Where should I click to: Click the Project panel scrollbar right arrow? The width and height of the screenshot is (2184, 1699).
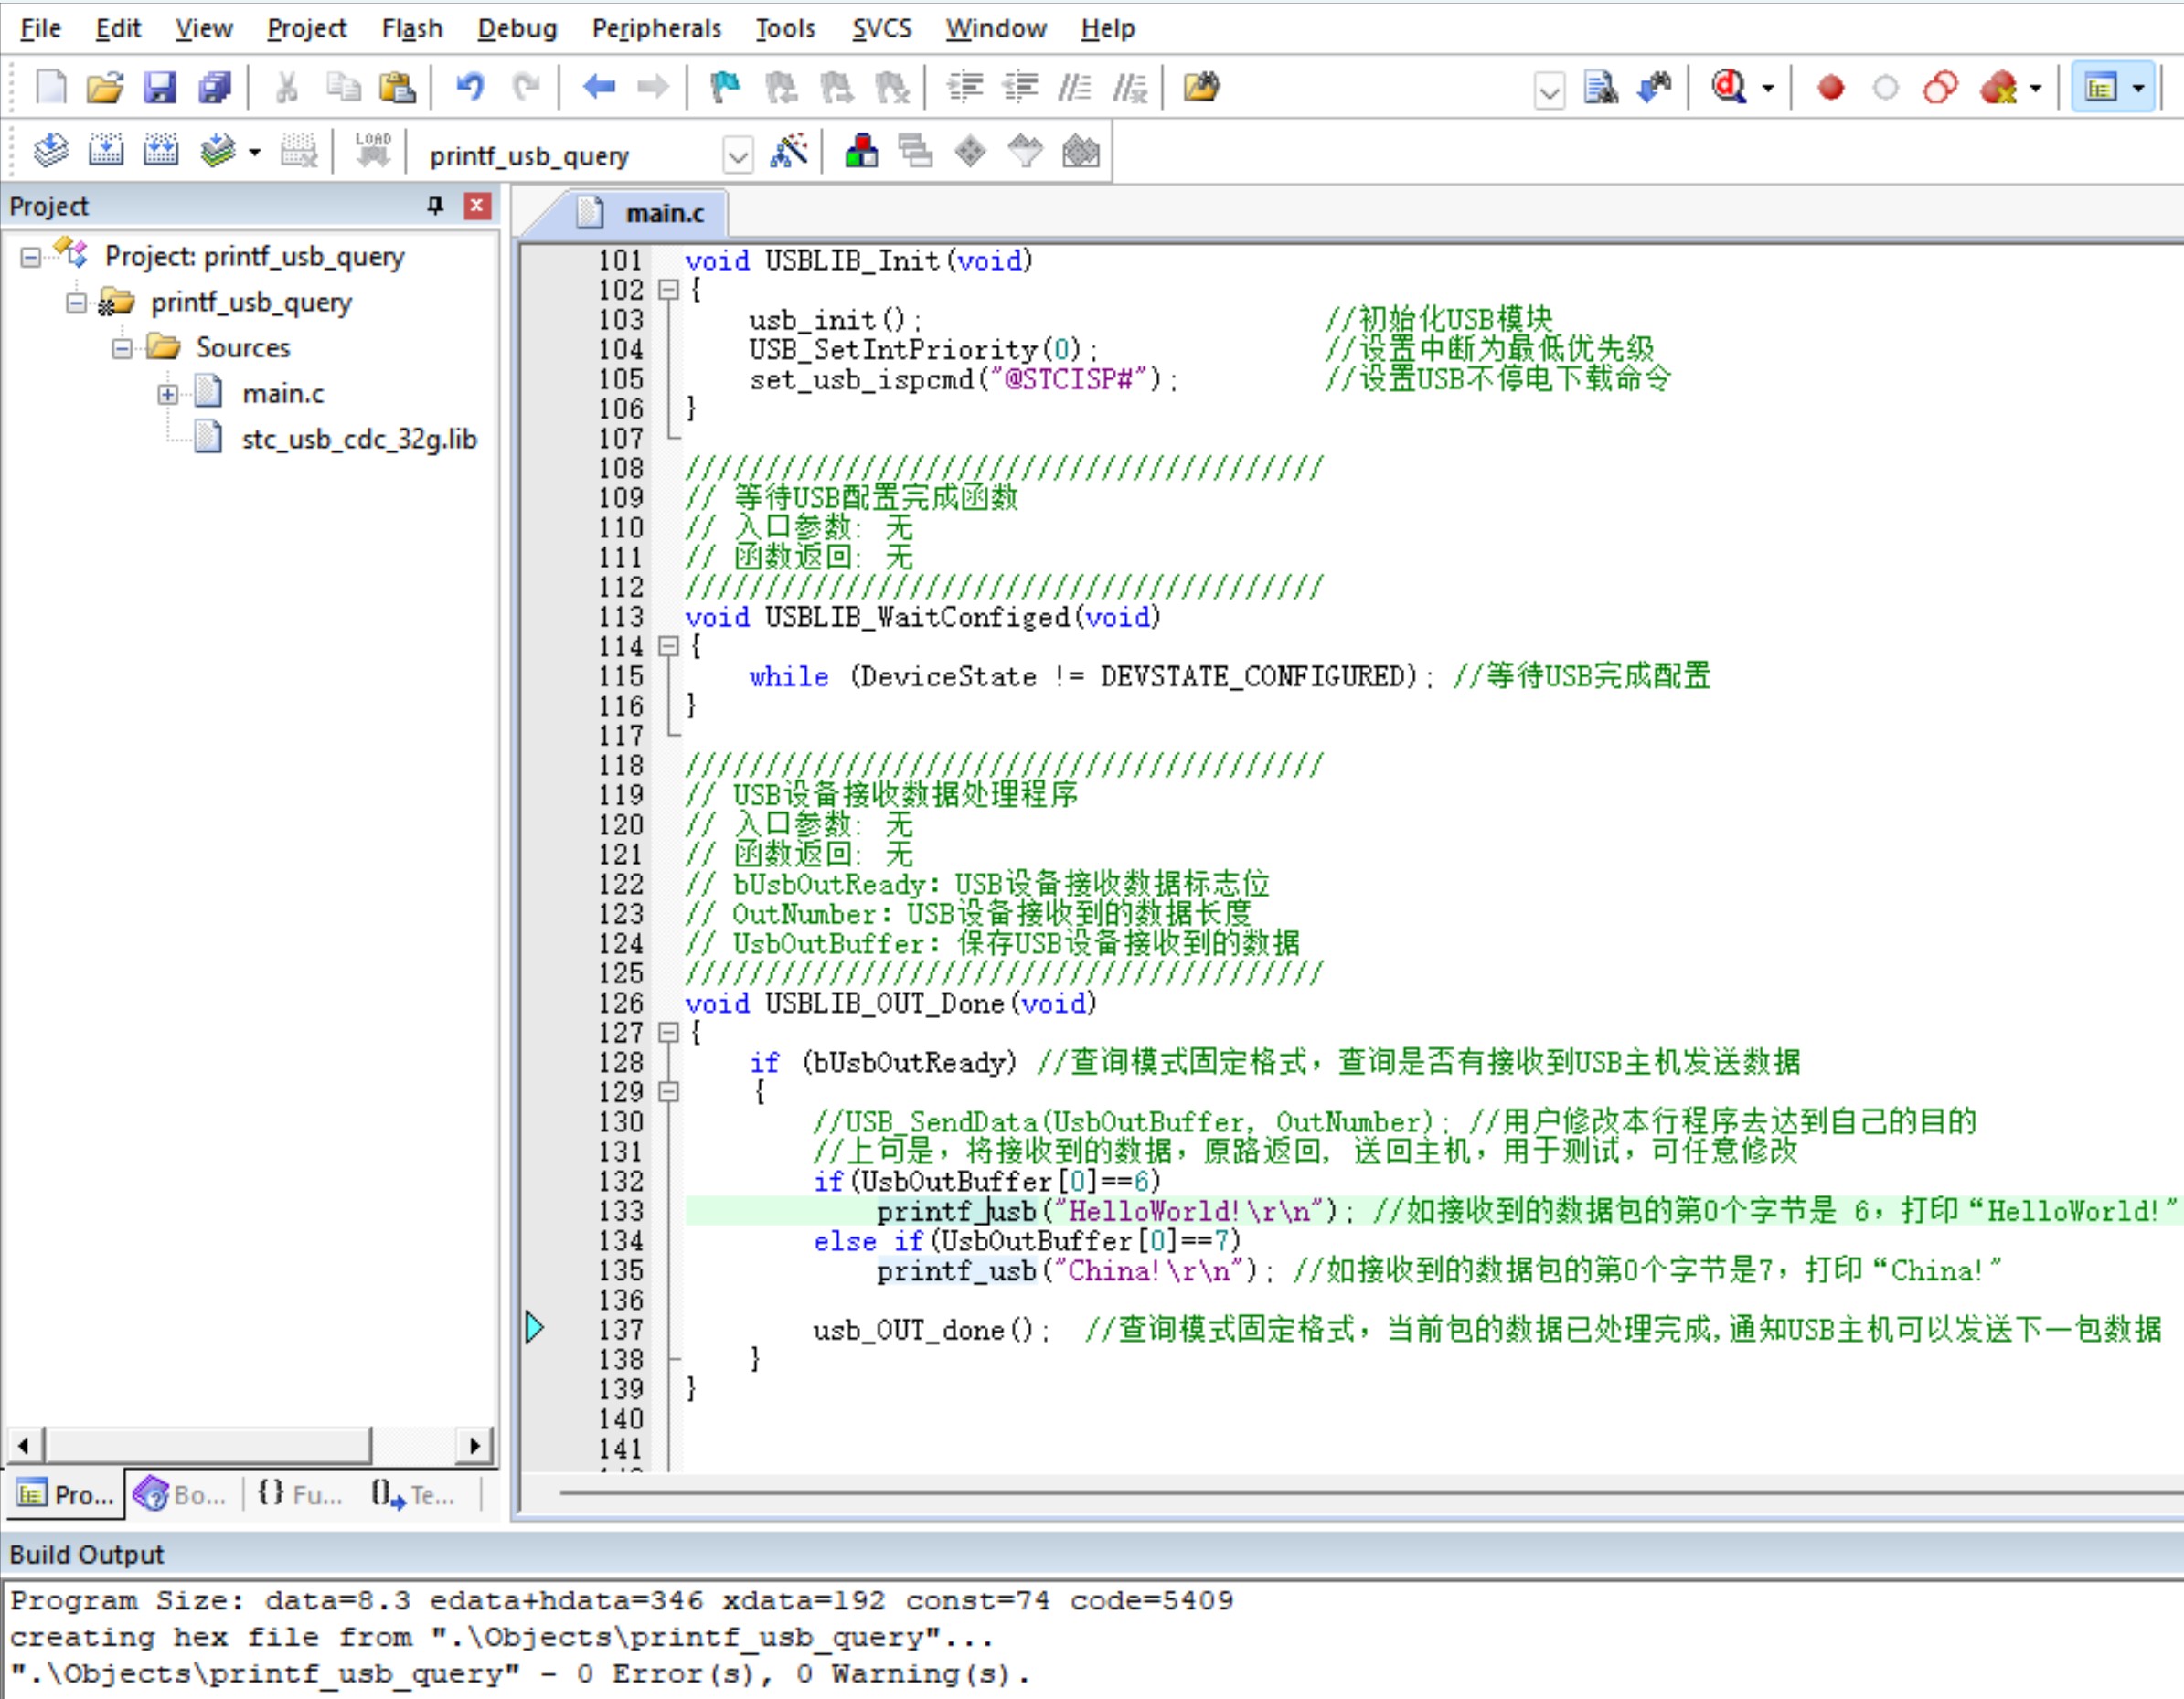[x=475, y=1446]
